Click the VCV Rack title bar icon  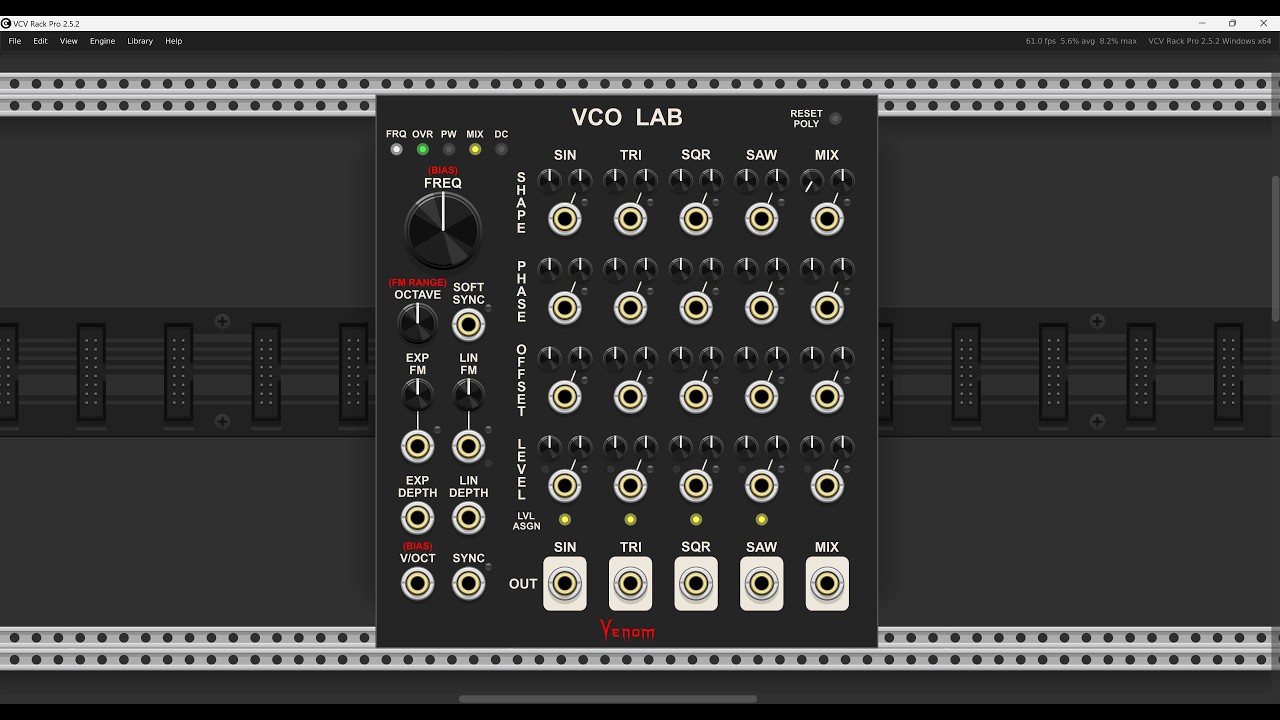tap(6, 23)
